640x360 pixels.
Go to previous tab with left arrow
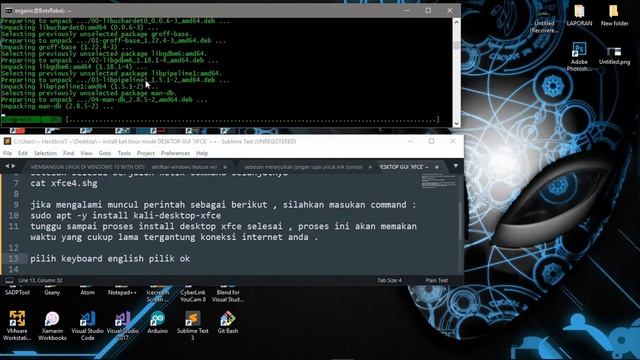(x=7, y=166)
